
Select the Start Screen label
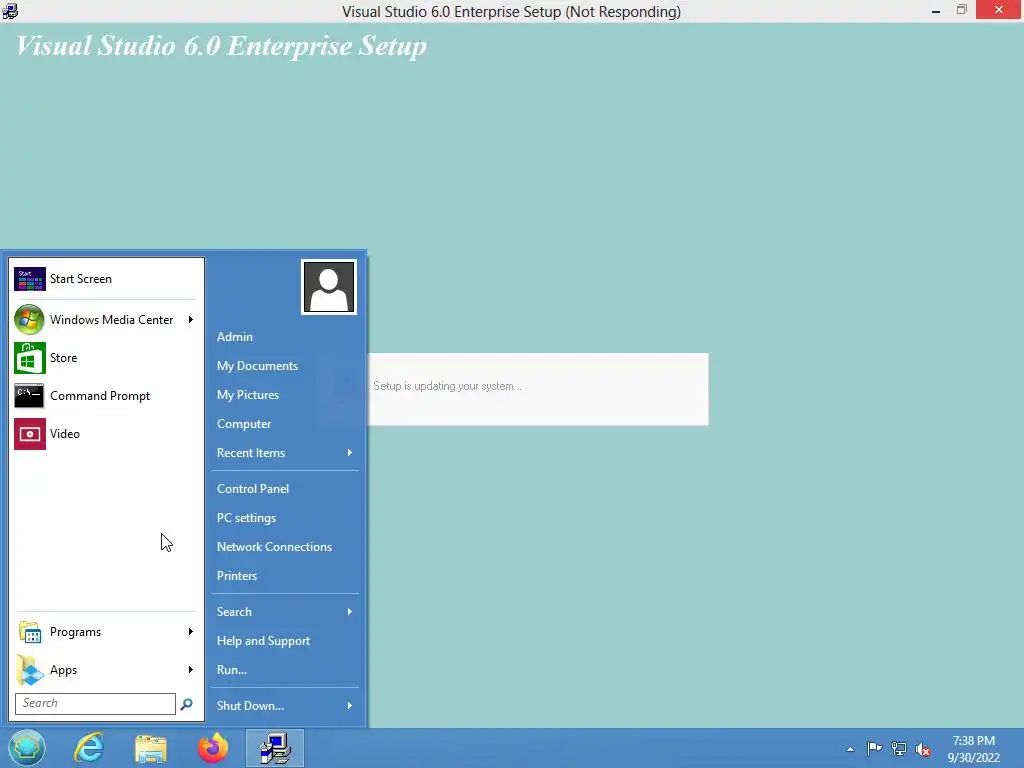81,279
